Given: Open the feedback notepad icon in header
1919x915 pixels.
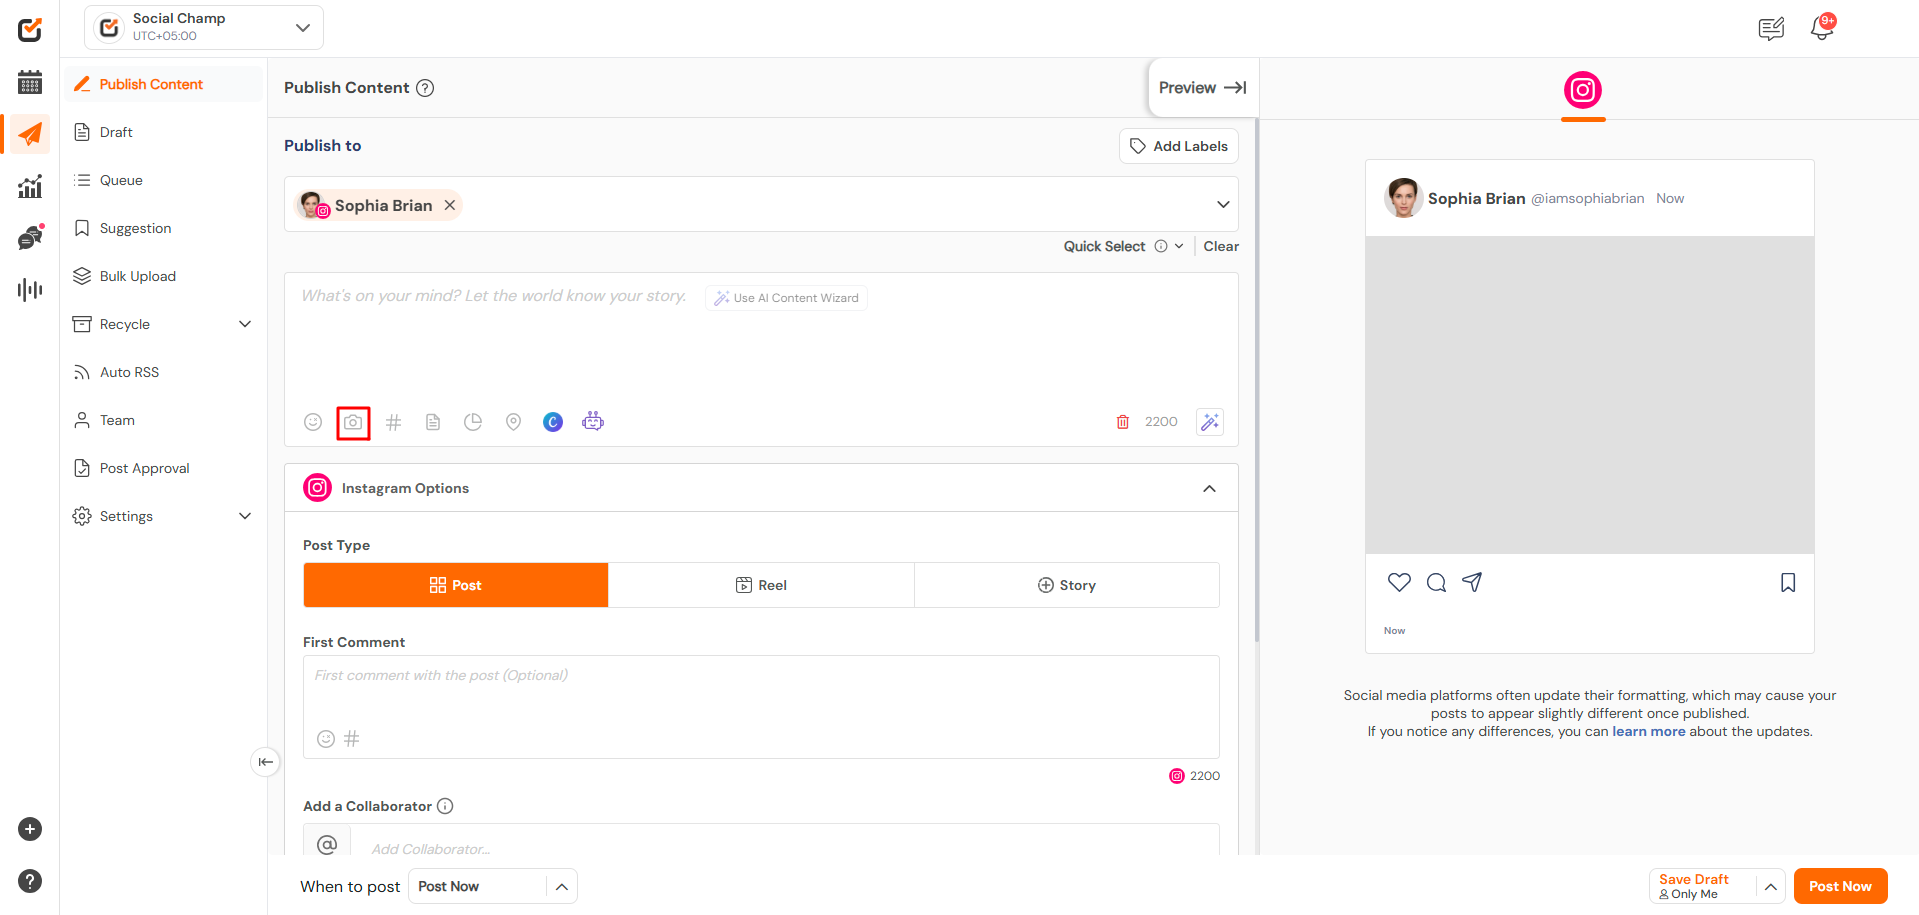Looking at the screenshot, I should 1771,29.
